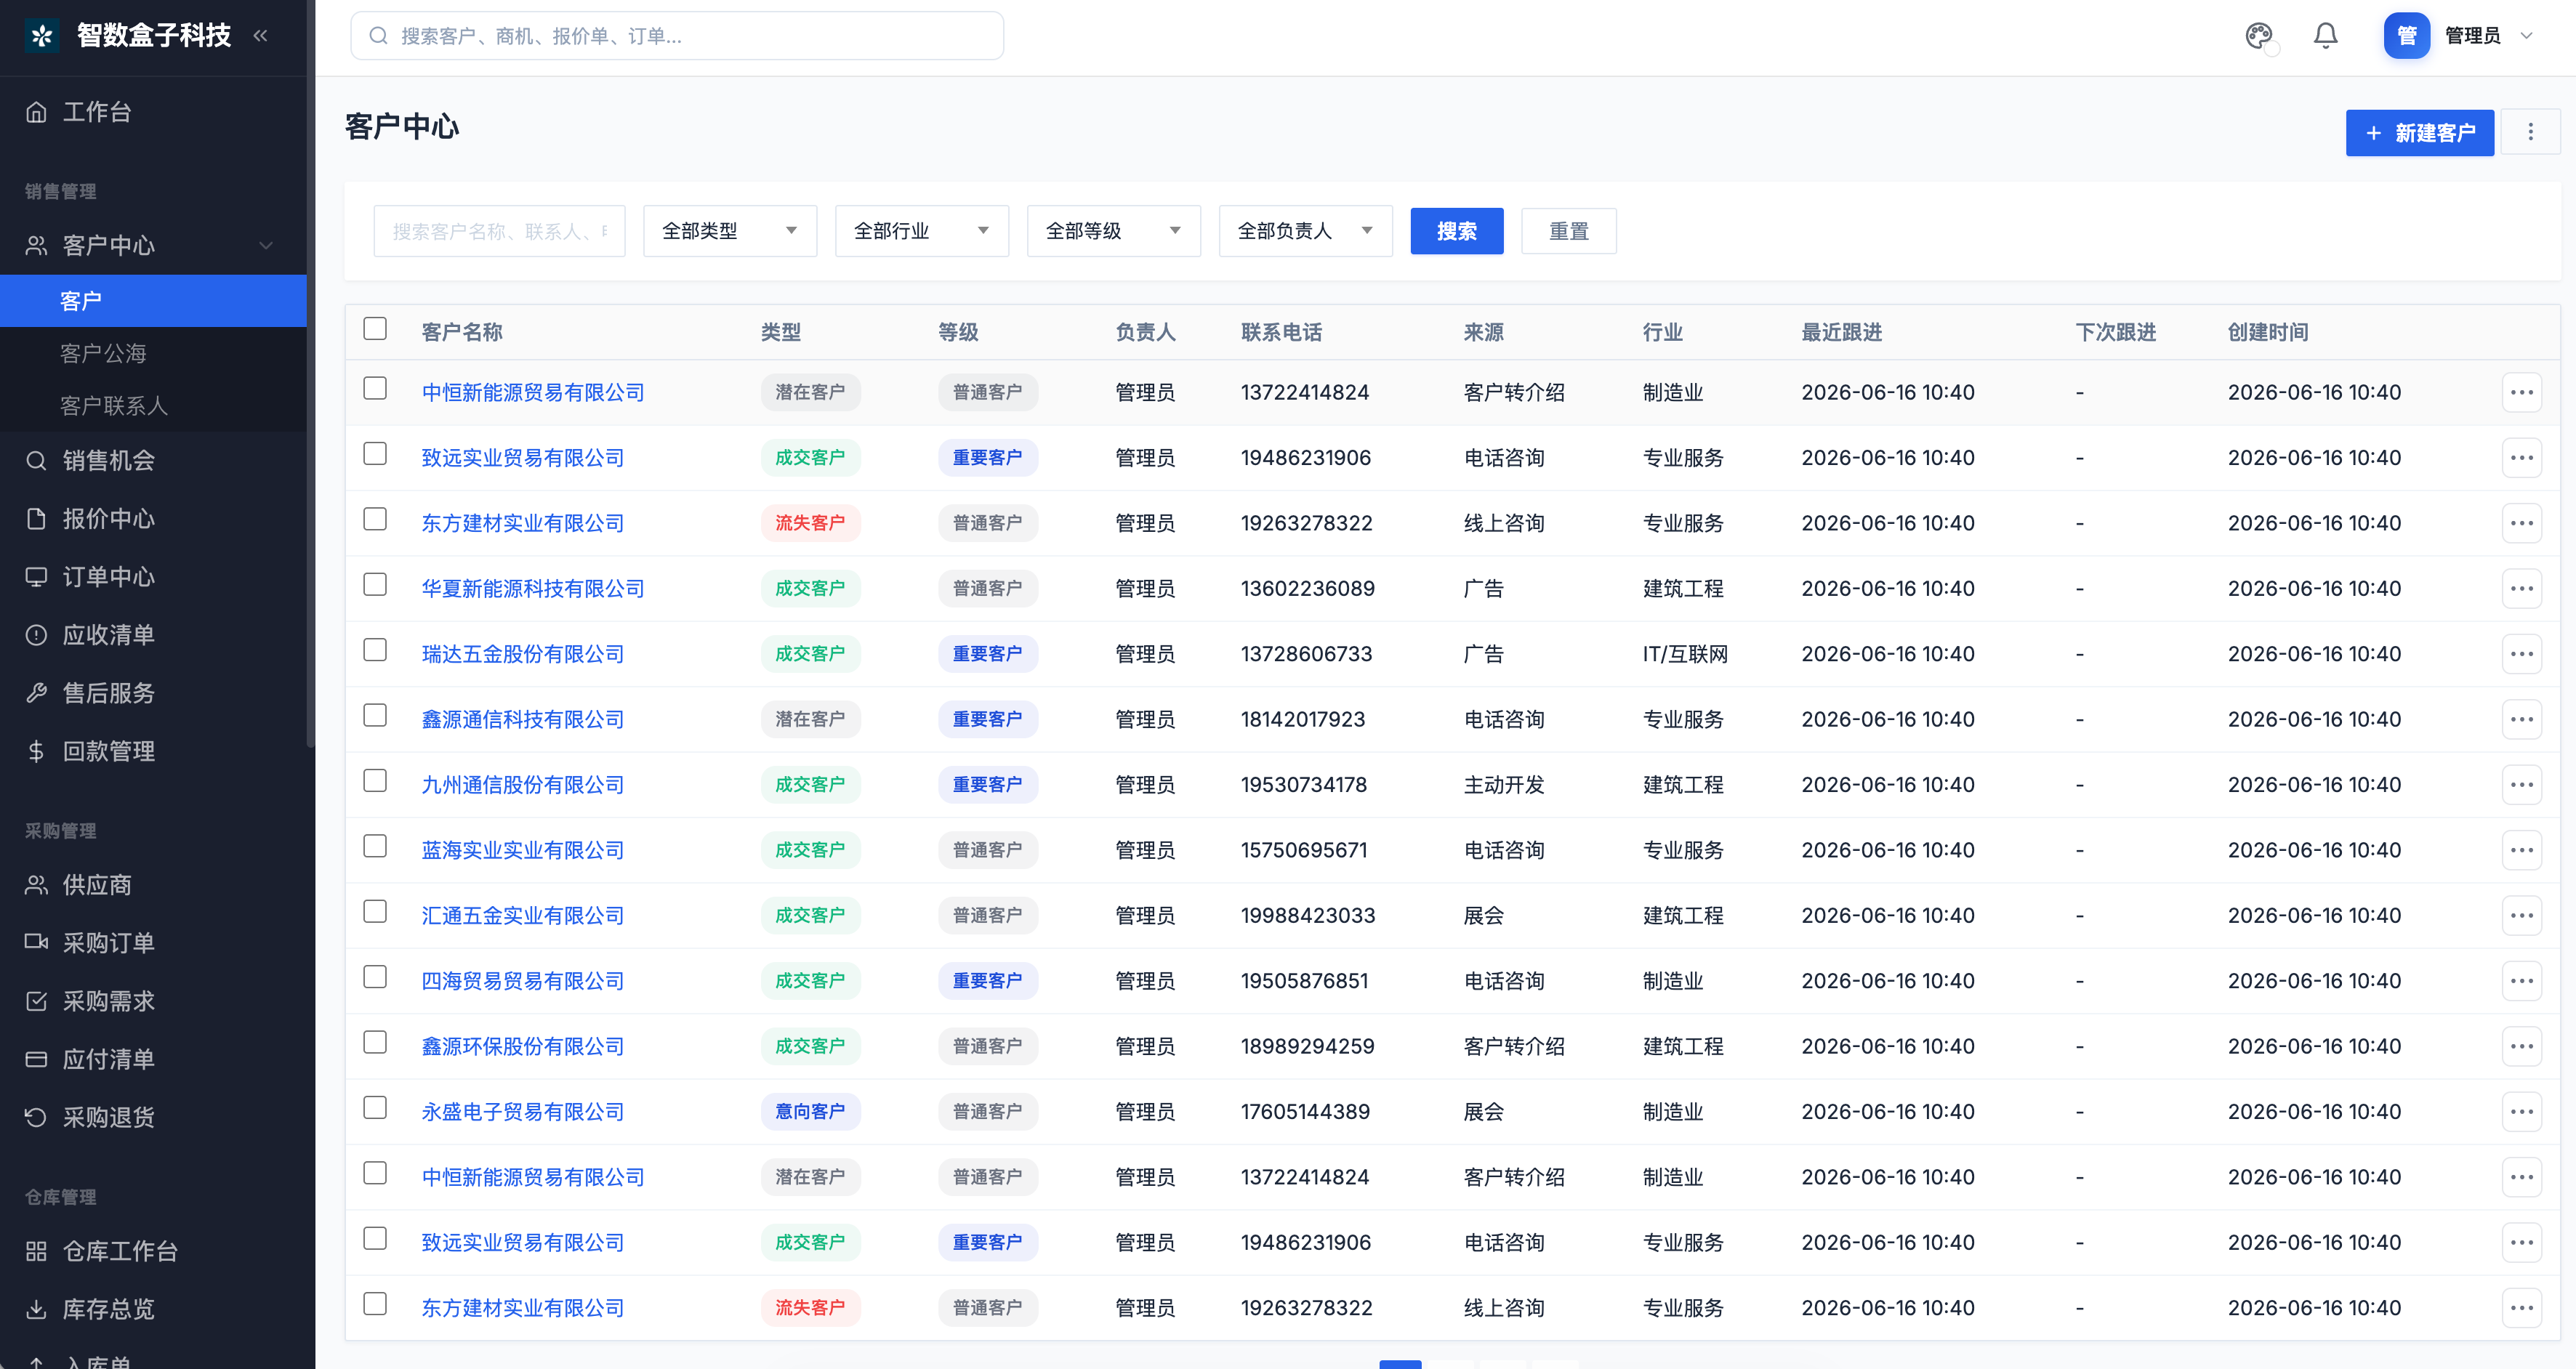Image resolution: width=2576 pixels, height=1369 pixels.
Task: Check 鑫源通信科技有限公司 row checkbox
Action: (x=375, y=715)
